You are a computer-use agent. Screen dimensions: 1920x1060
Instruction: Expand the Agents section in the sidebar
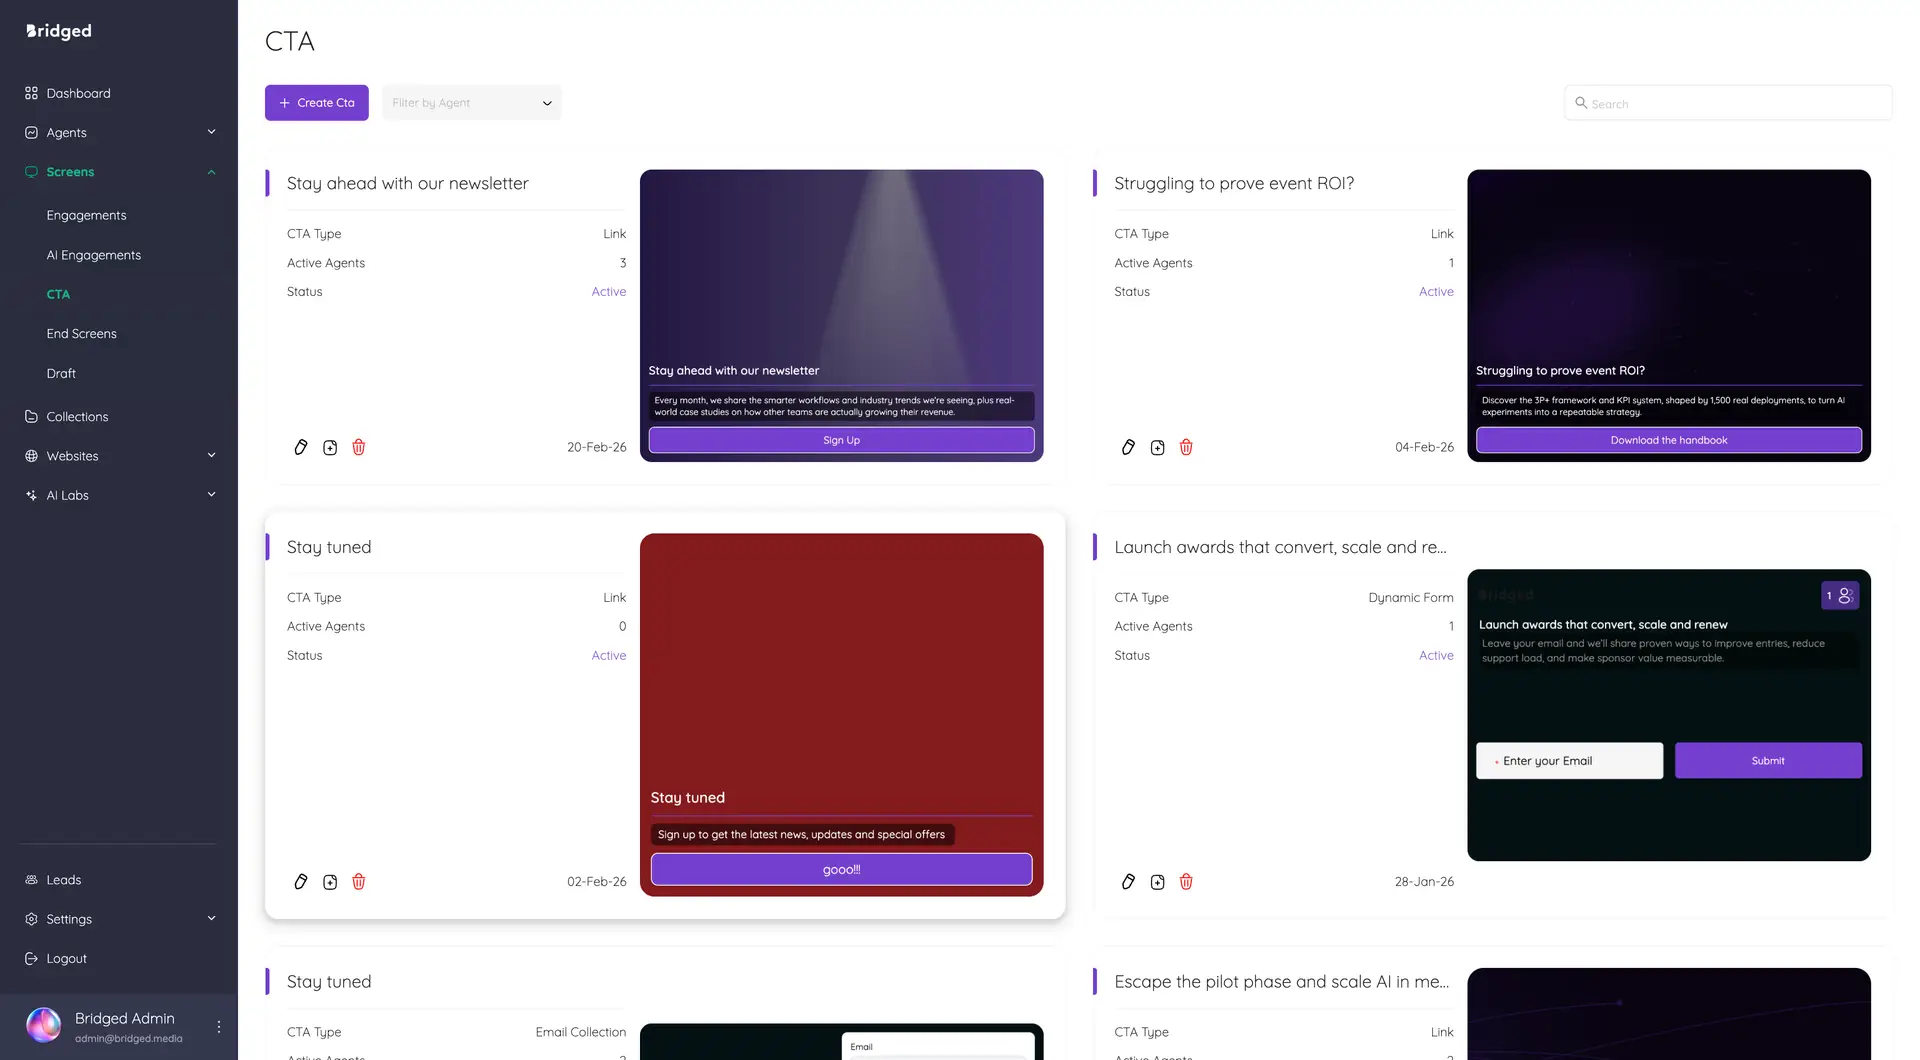coord(211,131)
